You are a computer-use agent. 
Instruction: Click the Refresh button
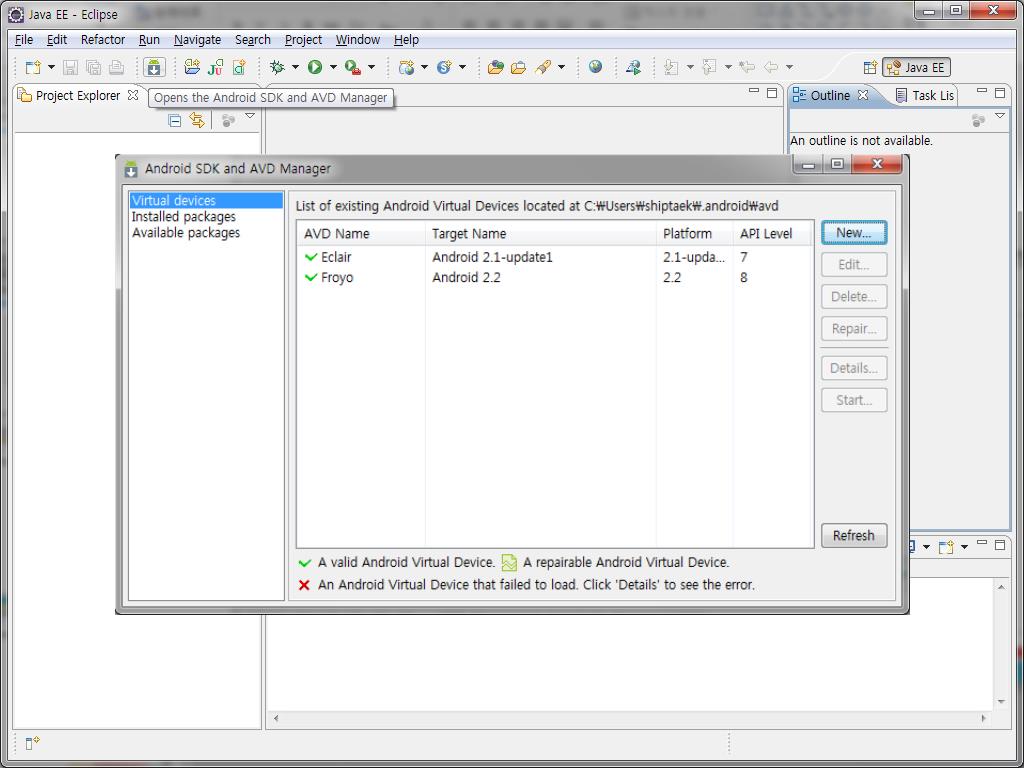point(854,536)
